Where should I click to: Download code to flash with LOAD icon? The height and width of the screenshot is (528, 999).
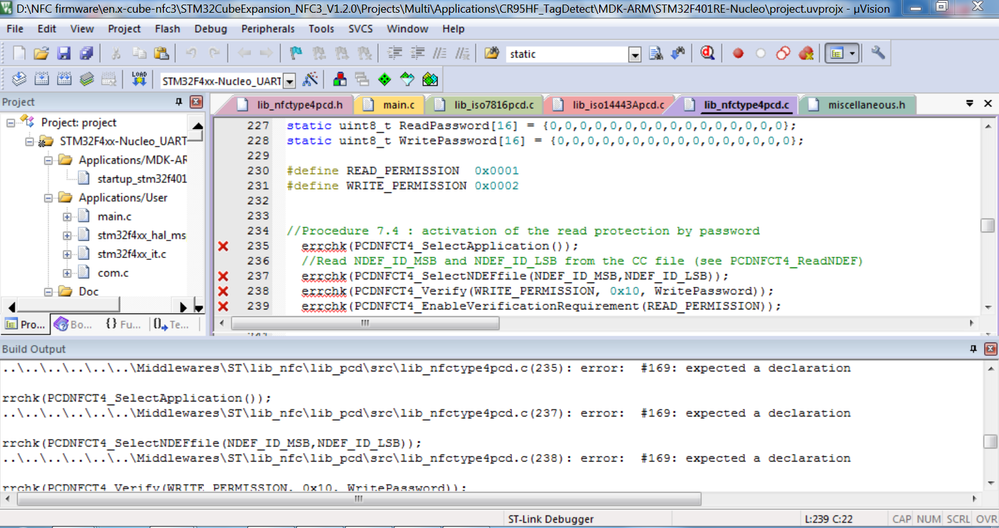[139, 80]
